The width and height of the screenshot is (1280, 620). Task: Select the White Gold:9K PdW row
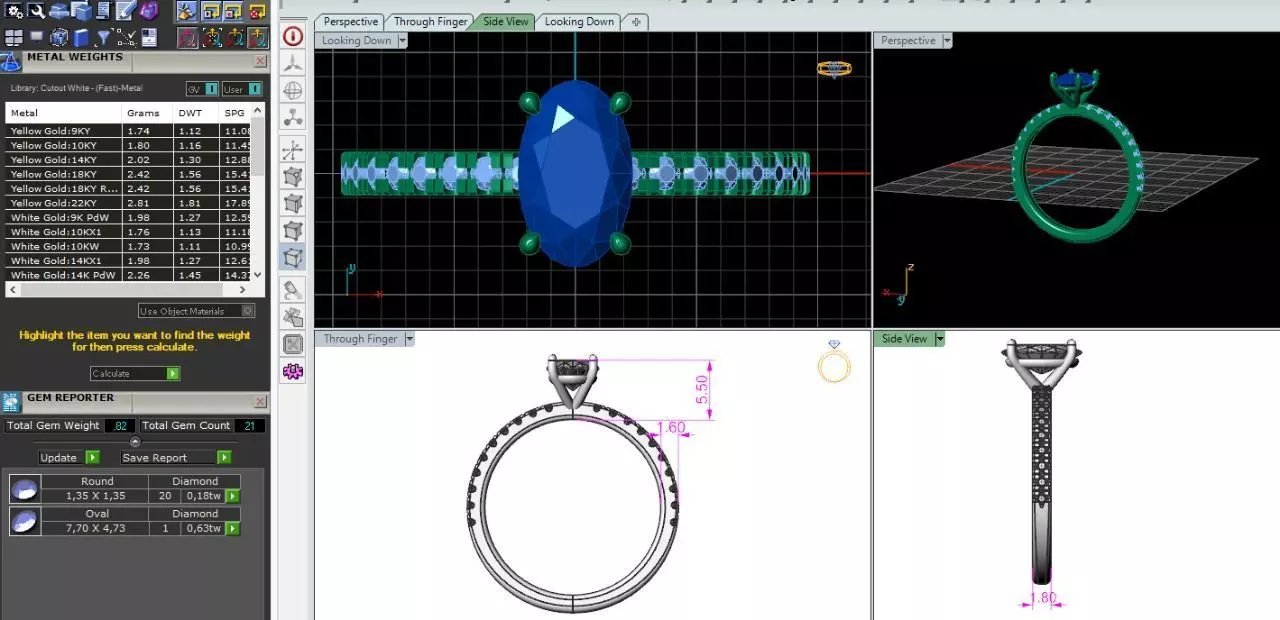[x=128, y=217]
